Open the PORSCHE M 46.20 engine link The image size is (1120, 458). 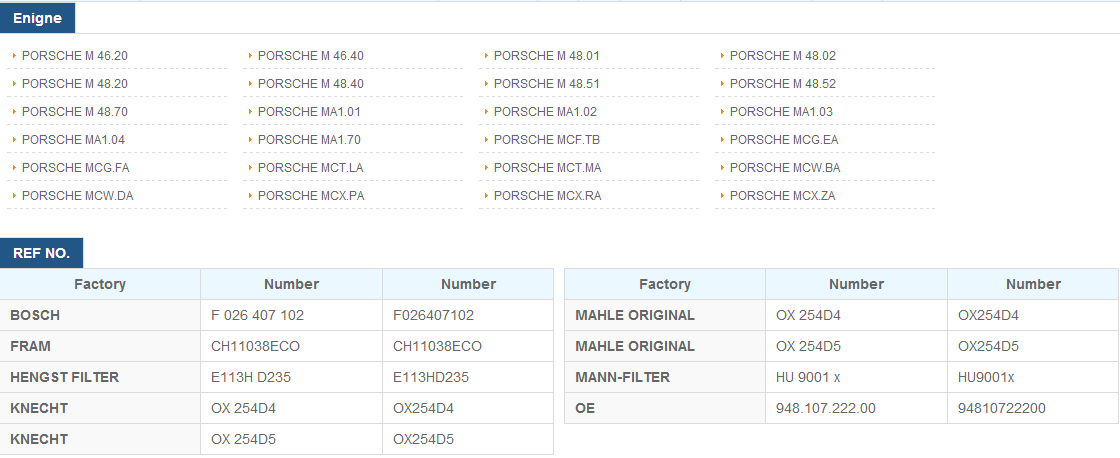[x=75, y=56]
